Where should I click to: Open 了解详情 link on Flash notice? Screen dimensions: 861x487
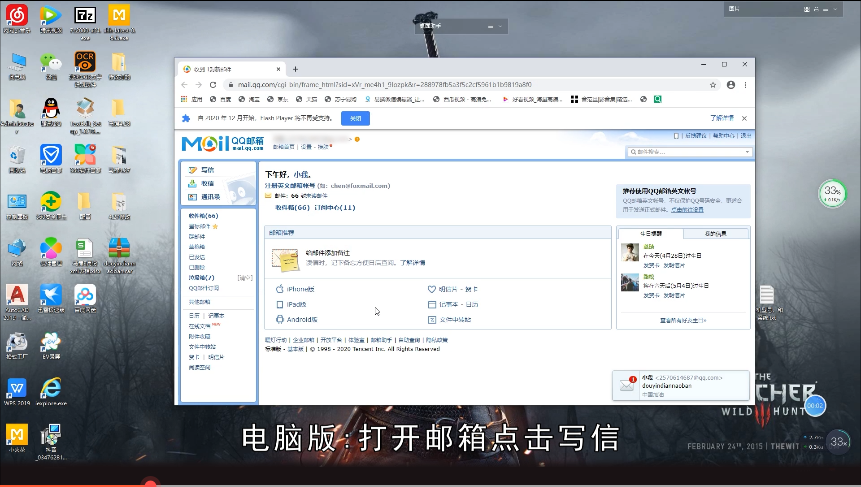[722, 119]
